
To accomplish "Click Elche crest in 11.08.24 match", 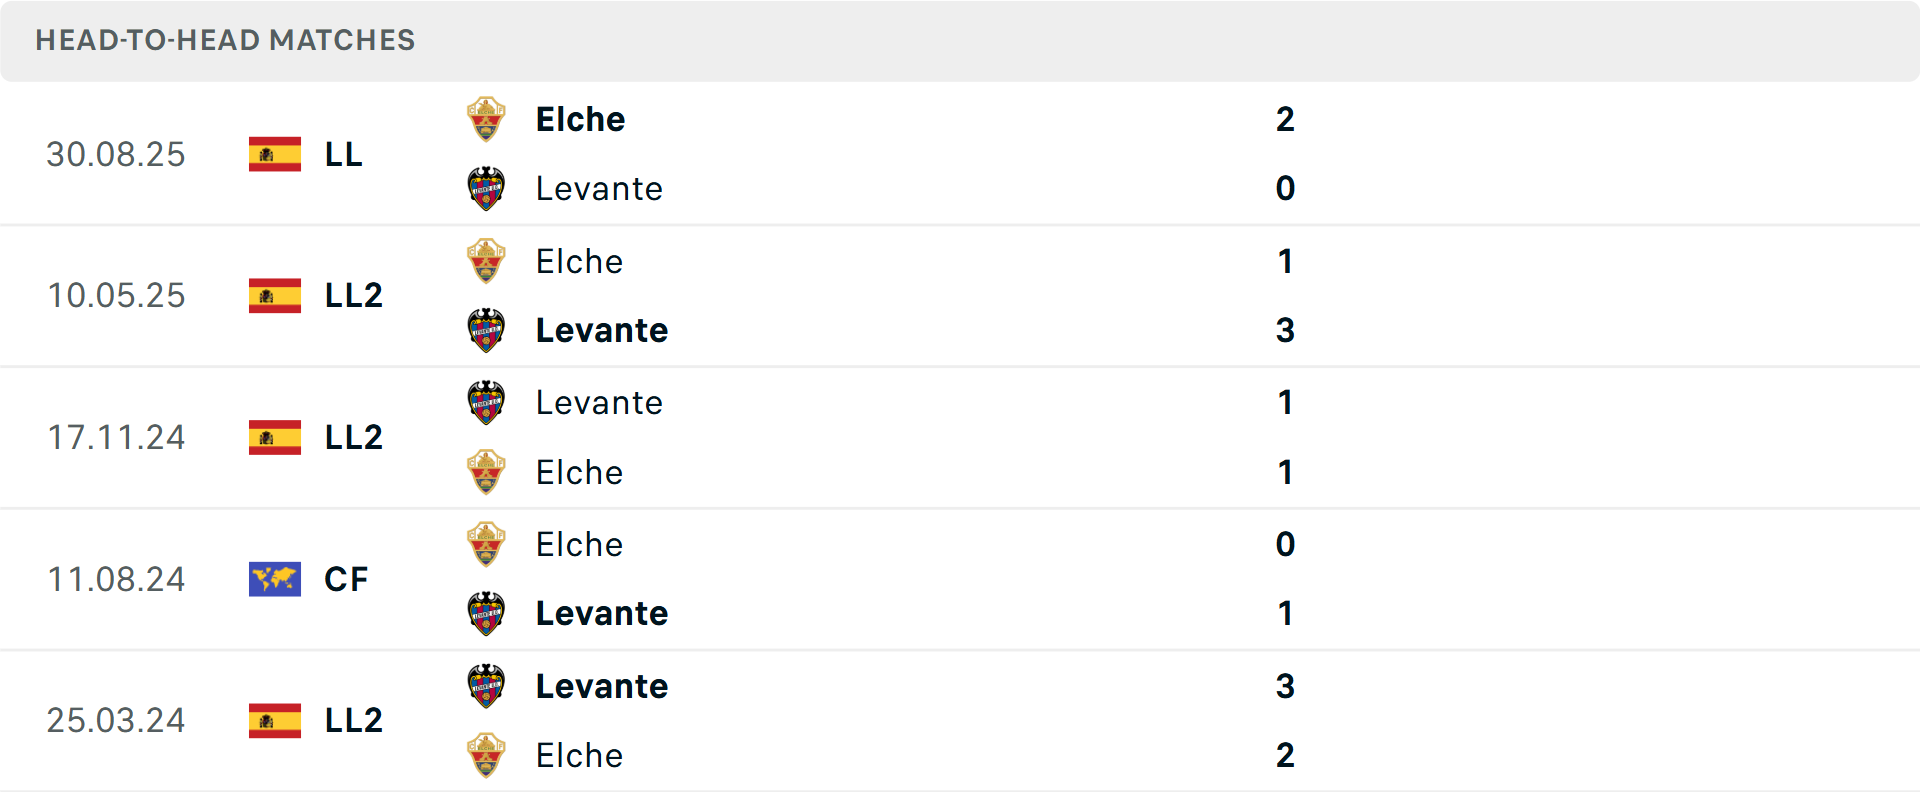I will (486, 544).
